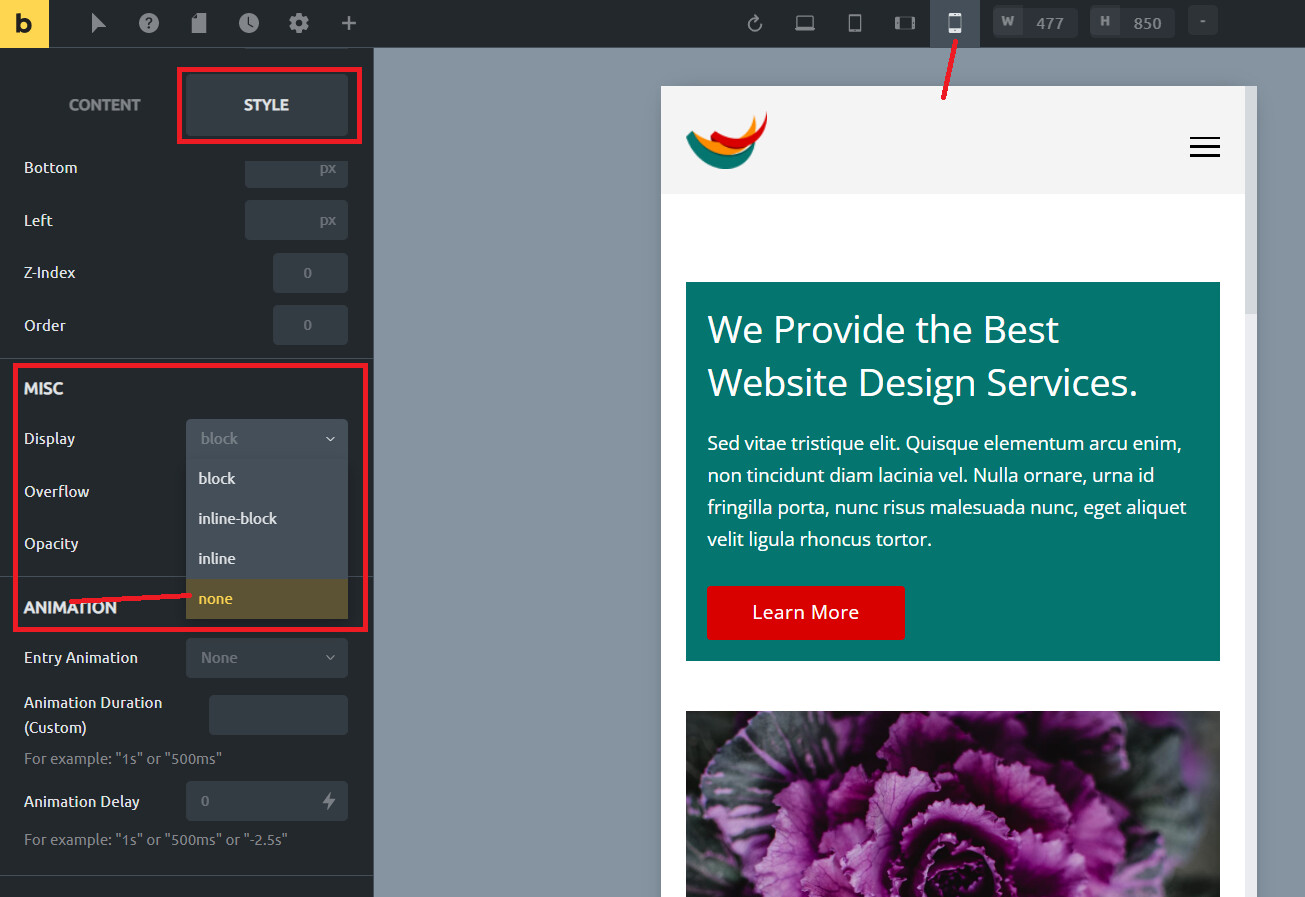1305x897 pixels.
Task: Open the help question mark icon
Action: tap(149, 23)
